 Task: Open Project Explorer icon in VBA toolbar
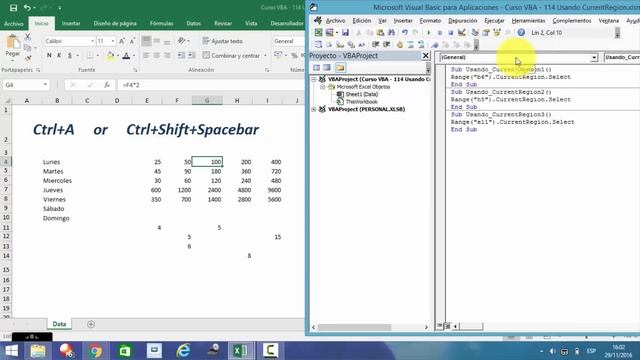click(x=475, y=33)
